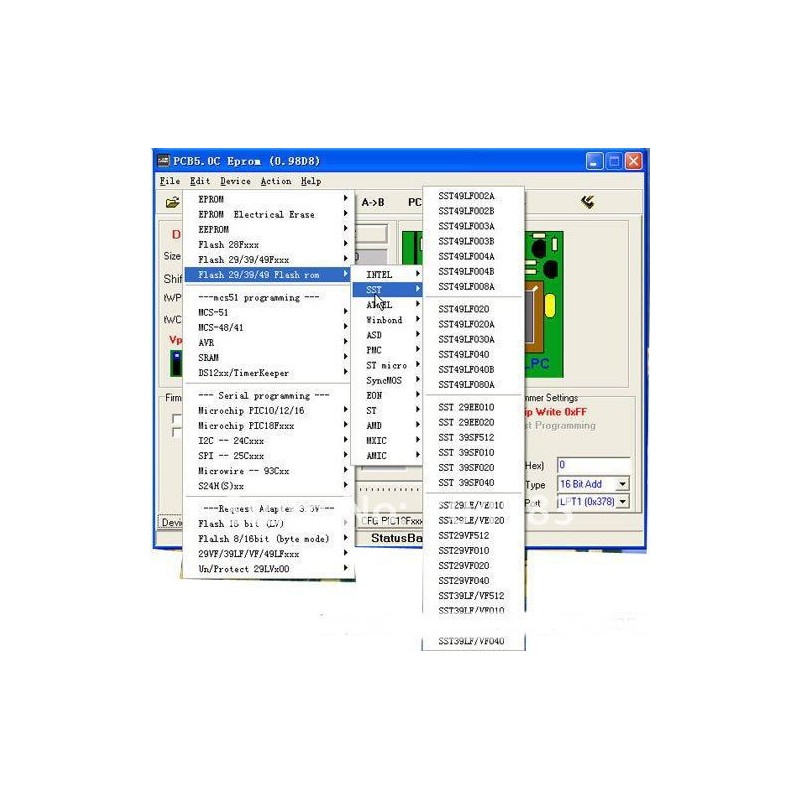800x800 pixels.
Task: Choose SST49LF002A chip
Action: coord(473,196)
